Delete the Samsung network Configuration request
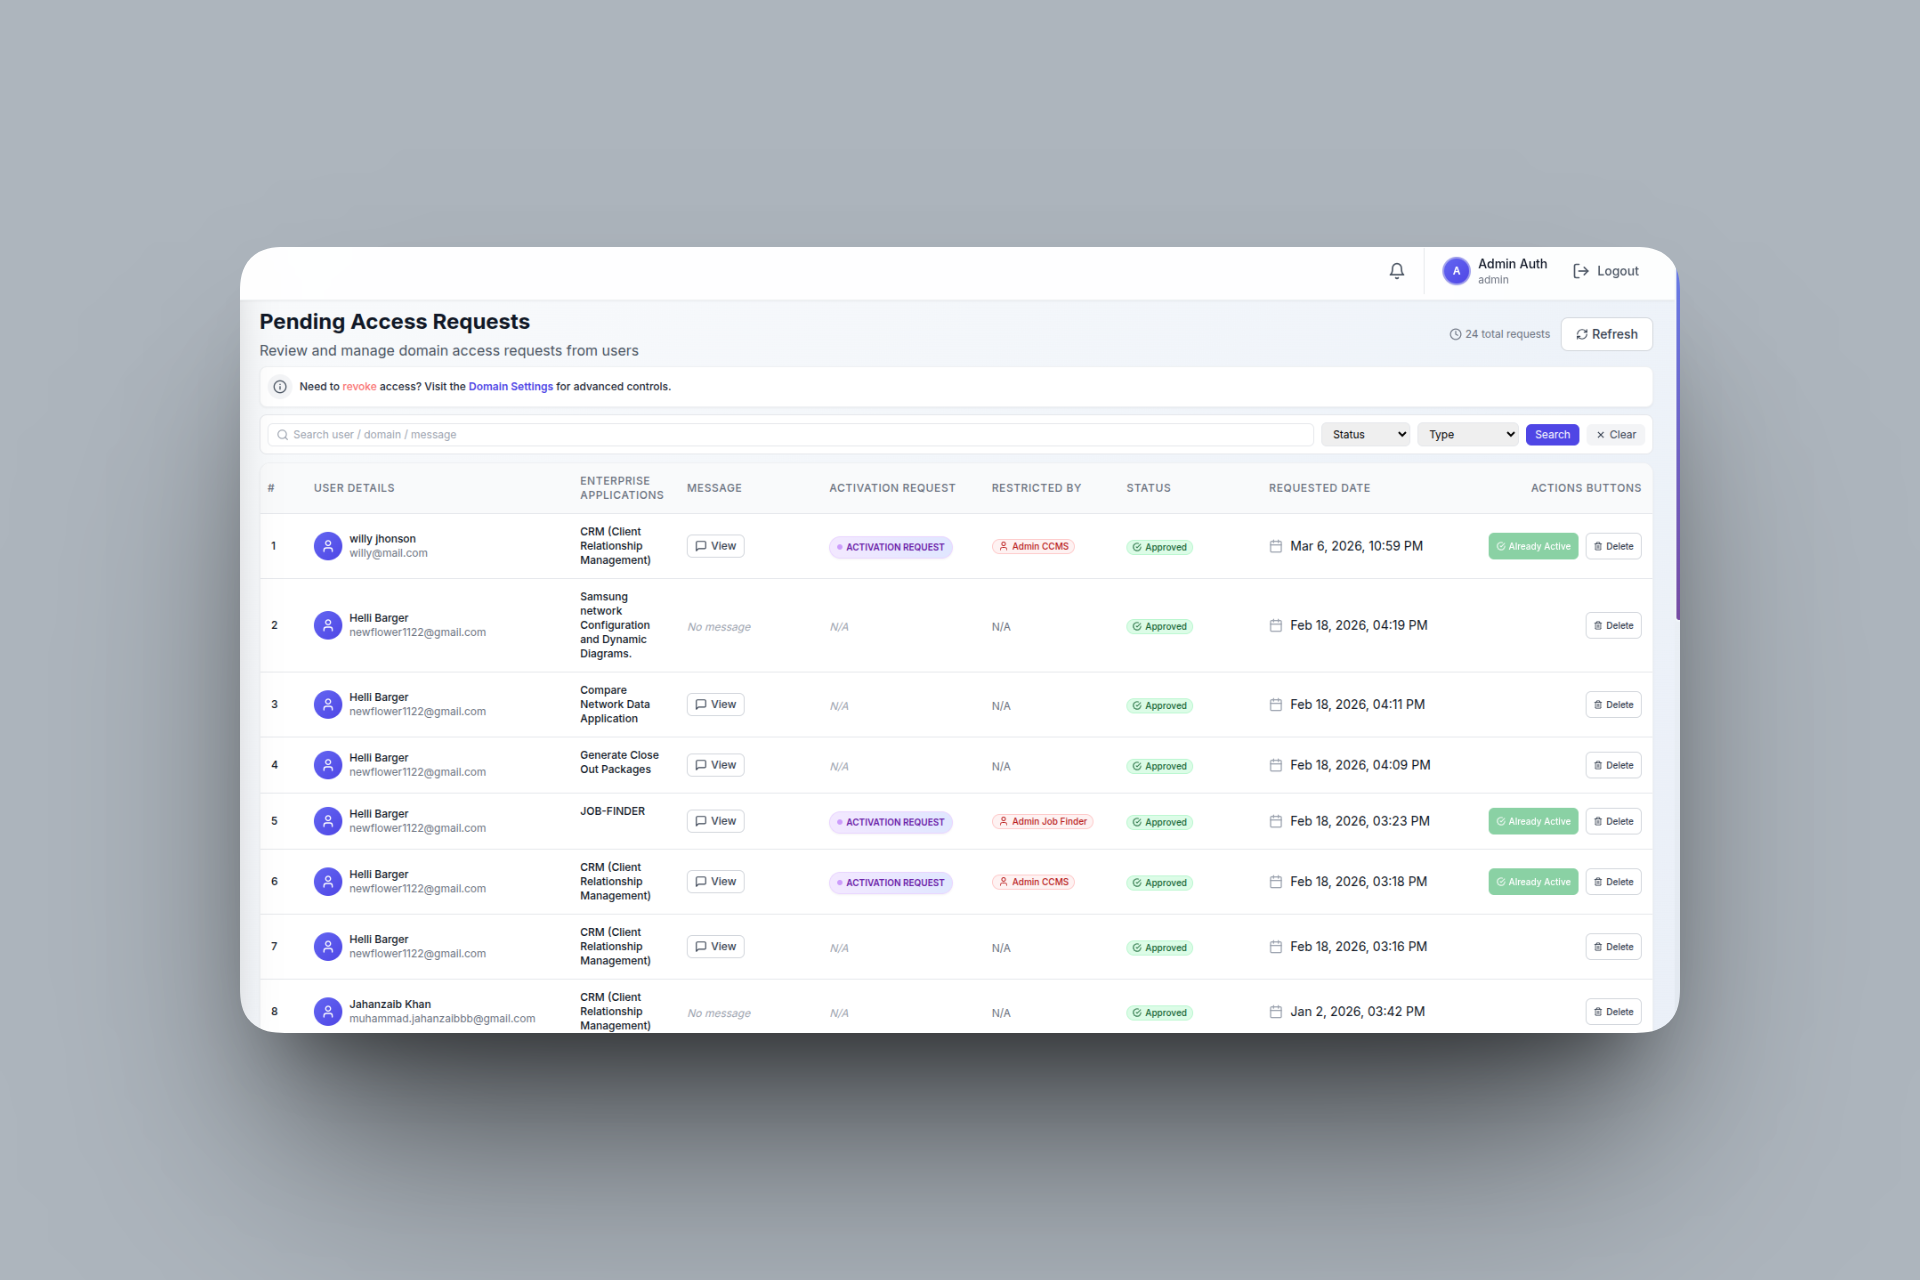 pos(1613,626)
